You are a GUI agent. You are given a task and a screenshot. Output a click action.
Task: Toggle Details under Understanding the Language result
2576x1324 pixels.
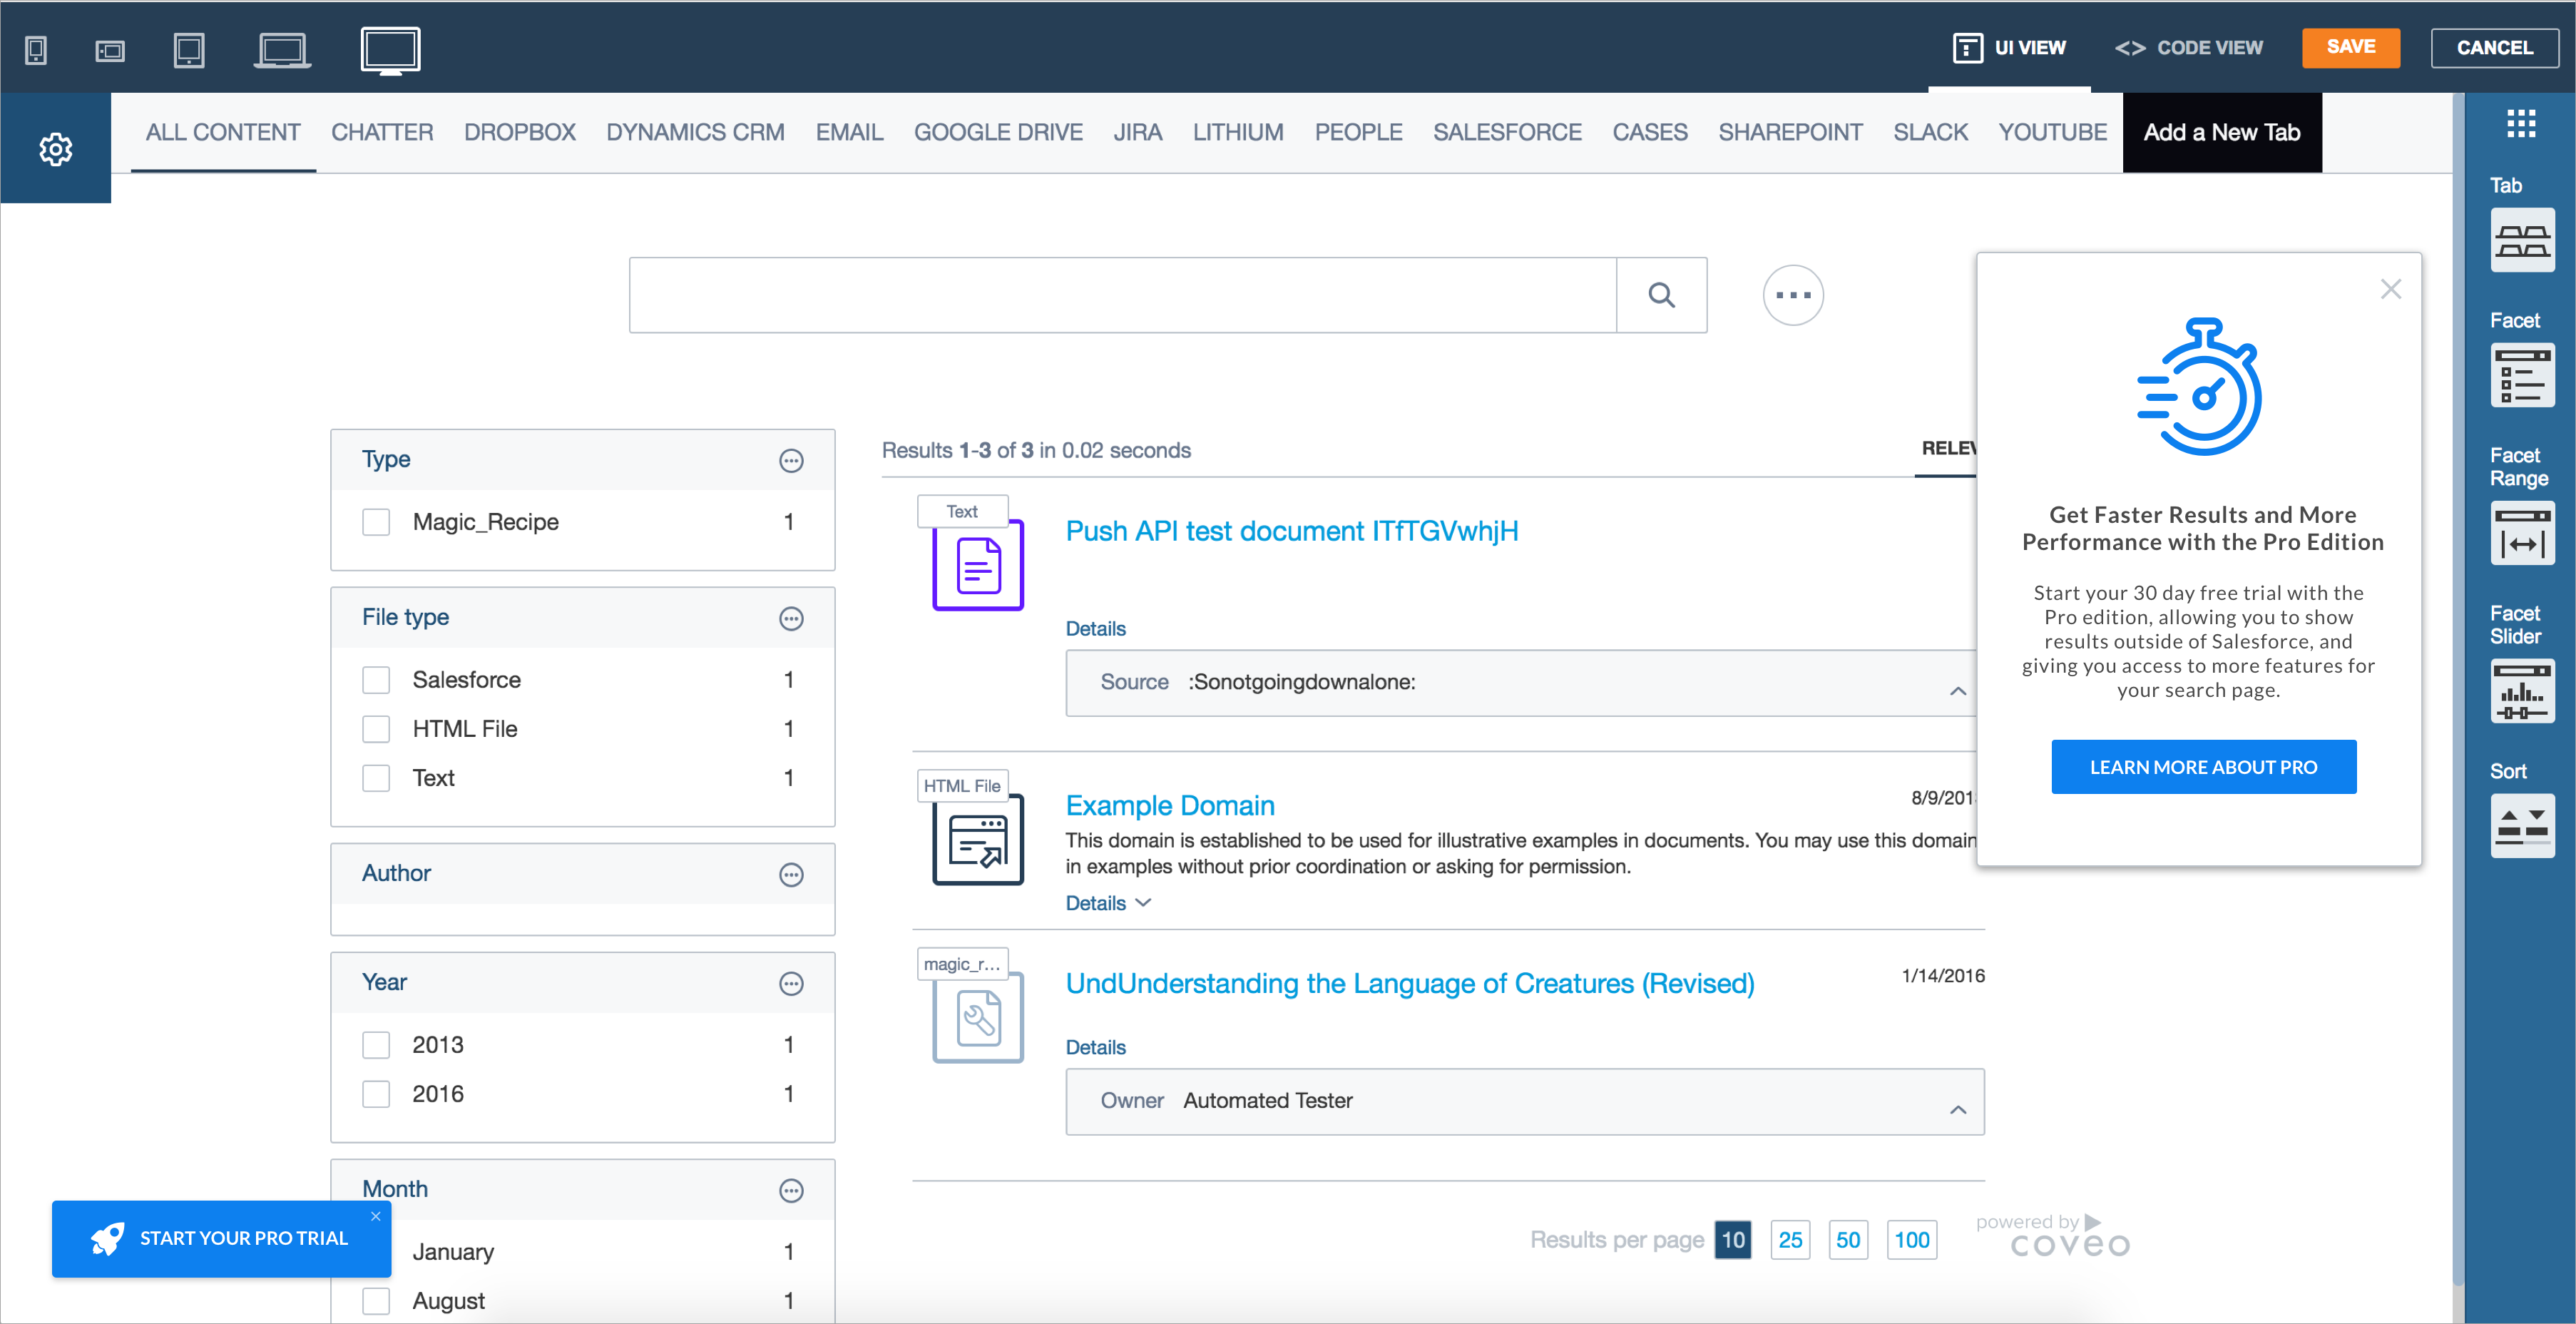click(x=1095, y=1048)
